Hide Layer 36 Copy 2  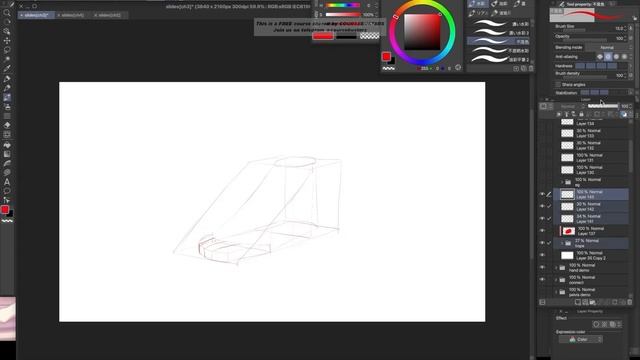click(542, 255)
